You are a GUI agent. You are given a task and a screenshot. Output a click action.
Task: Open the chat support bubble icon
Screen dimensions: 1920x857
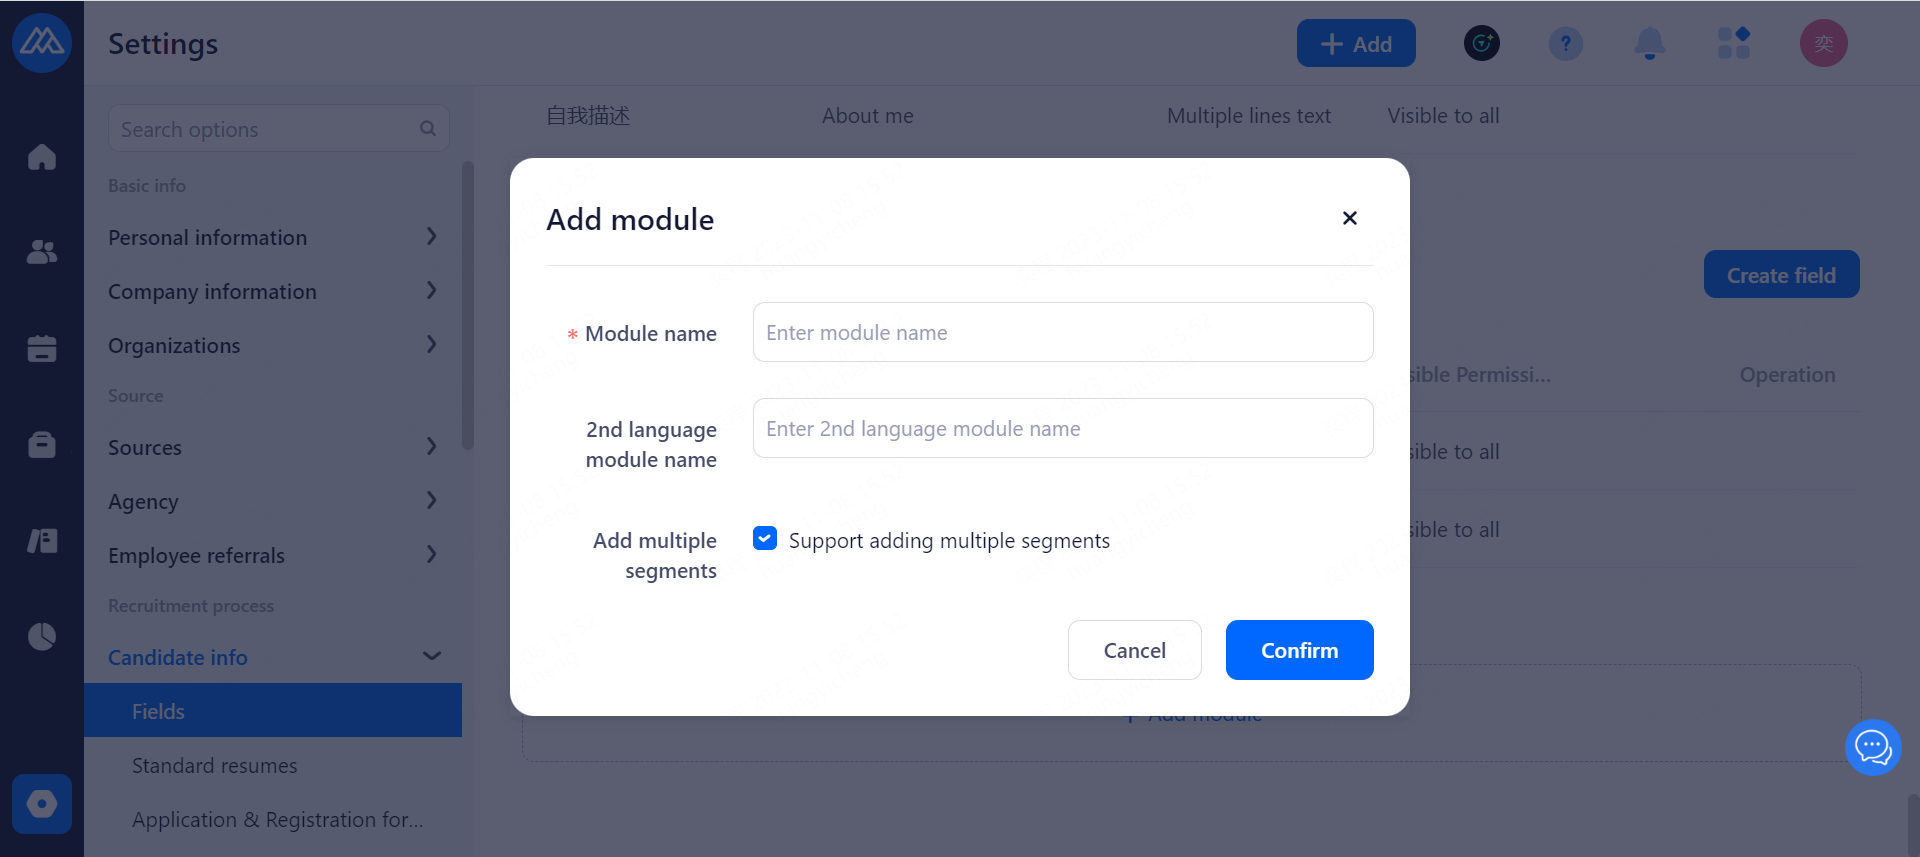coord(1872,747)
